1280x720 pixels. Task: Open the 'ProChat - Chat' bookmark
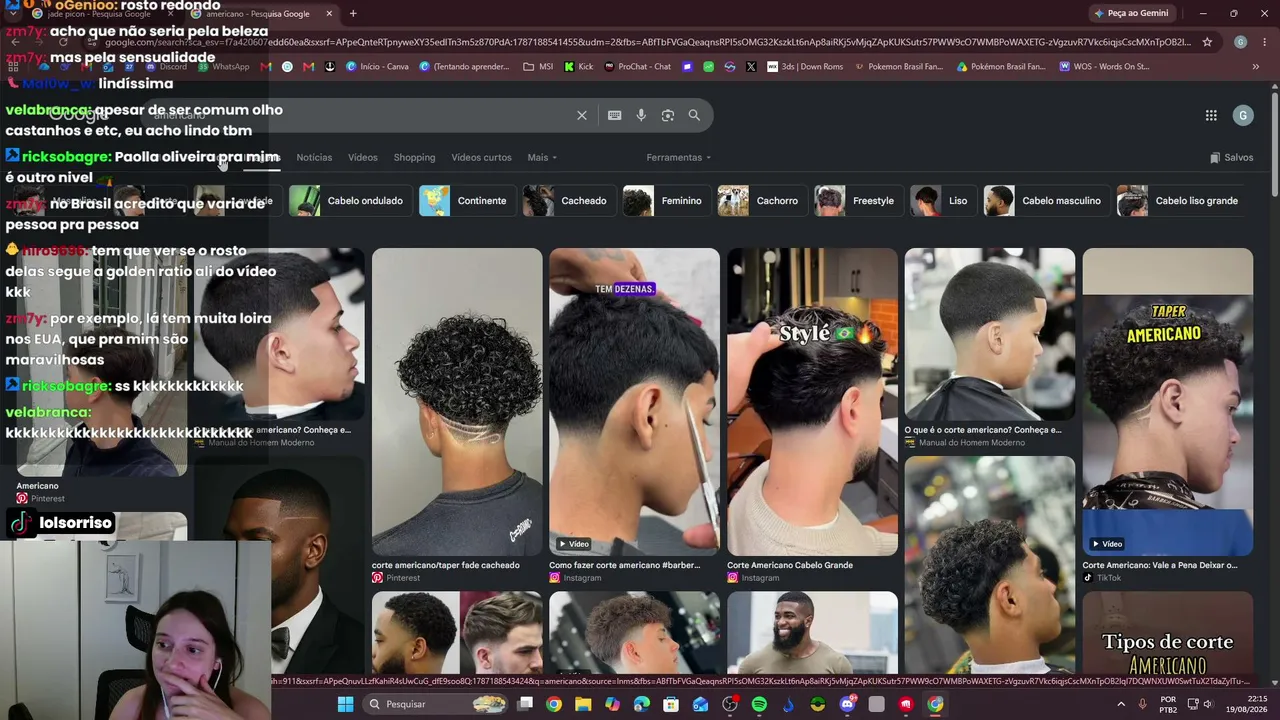(x=636, y=67)
